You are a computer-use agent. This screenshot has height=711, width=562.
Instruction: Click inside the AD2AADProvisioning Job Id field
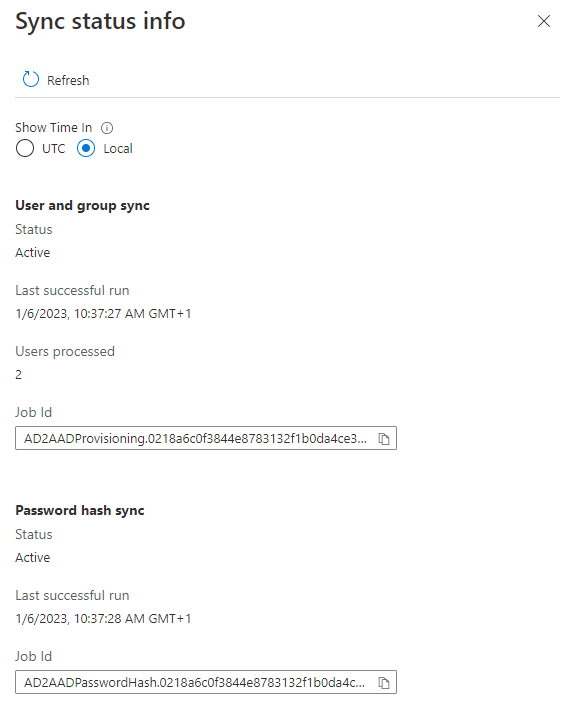coord(195,438)
